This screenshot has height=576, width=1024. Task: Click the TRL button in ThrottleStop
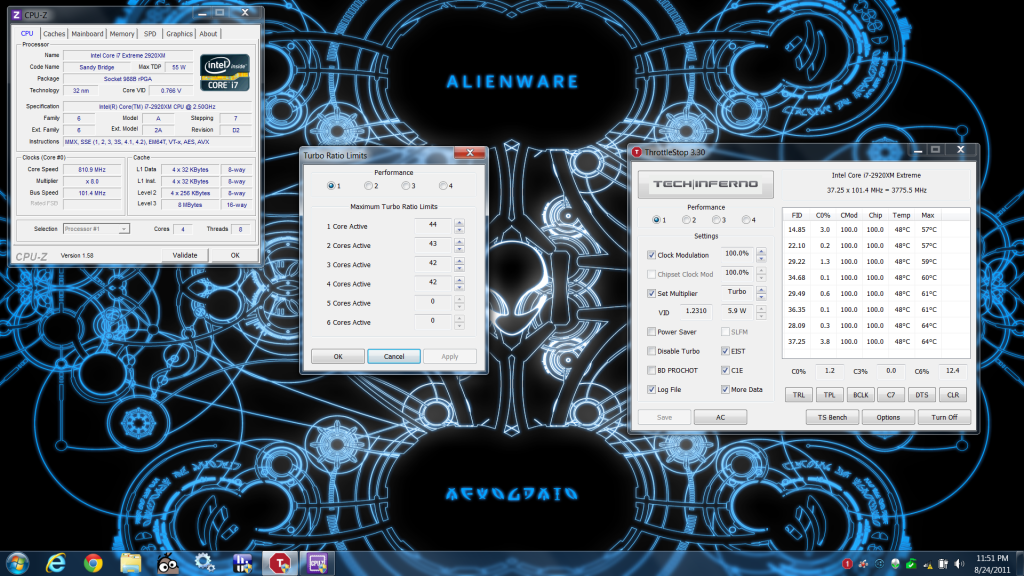point(799,395)
